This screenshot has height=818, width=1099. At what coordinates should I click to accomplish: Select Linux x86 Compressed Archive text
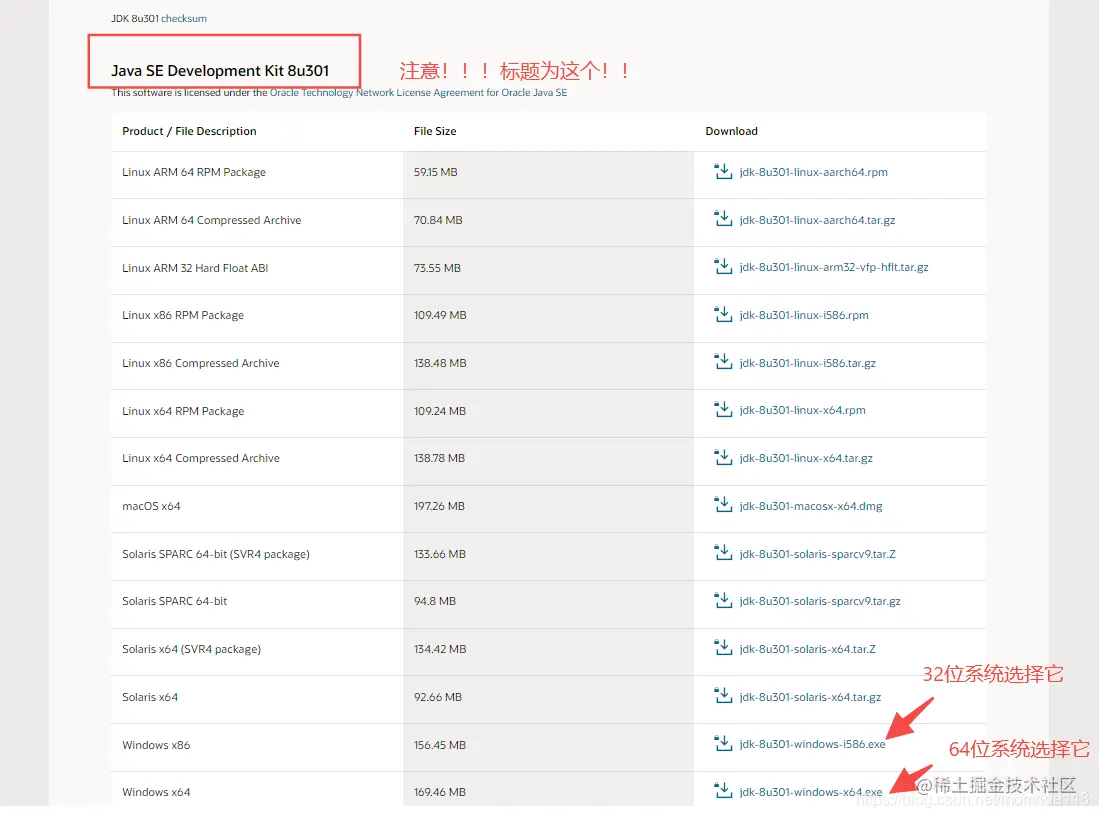point(200,363)
